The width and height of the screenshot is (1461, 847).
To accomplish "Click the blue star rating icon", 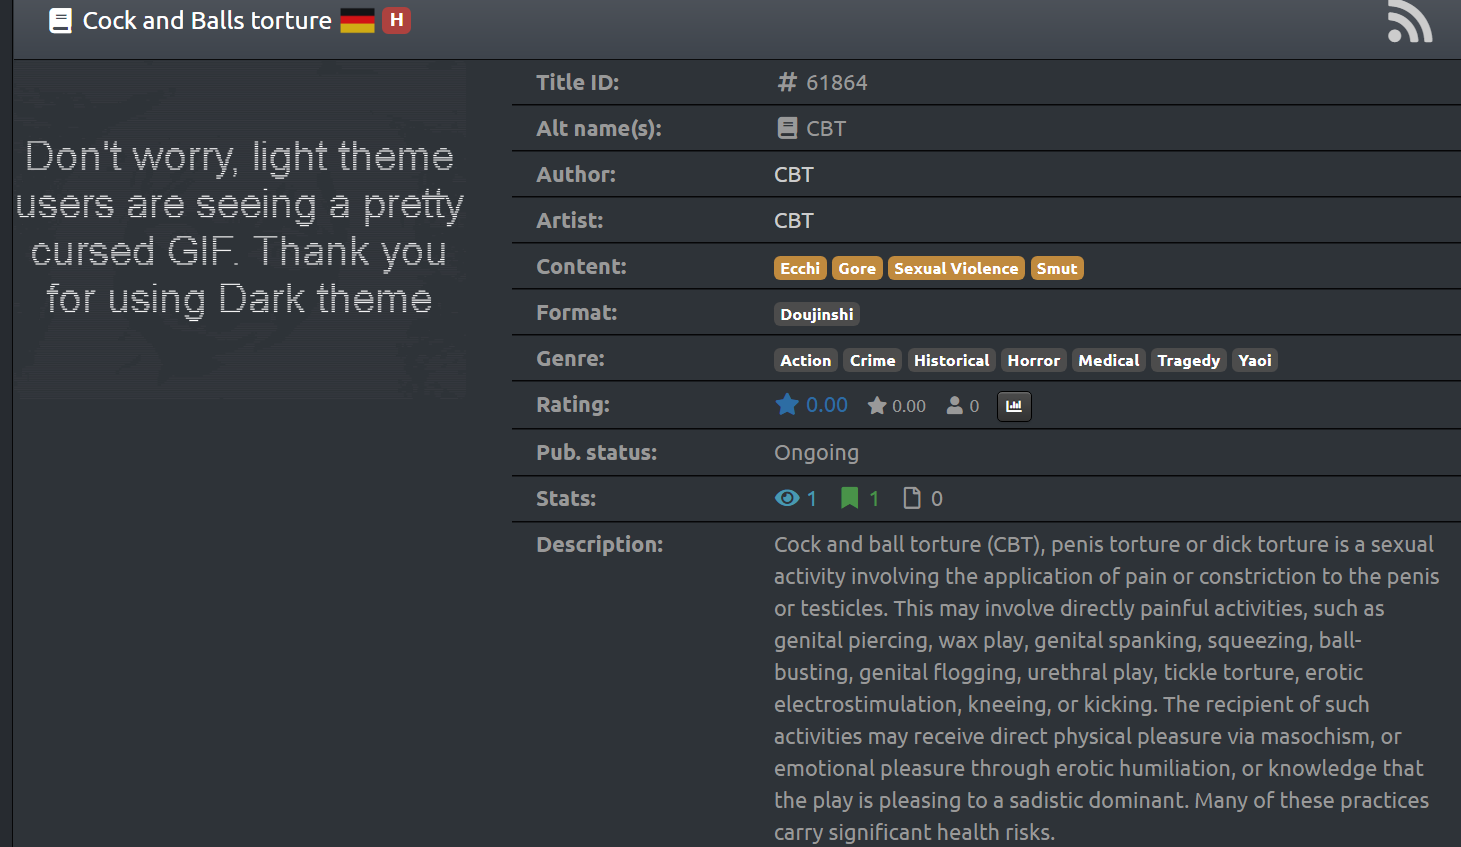I will [787, 405].
